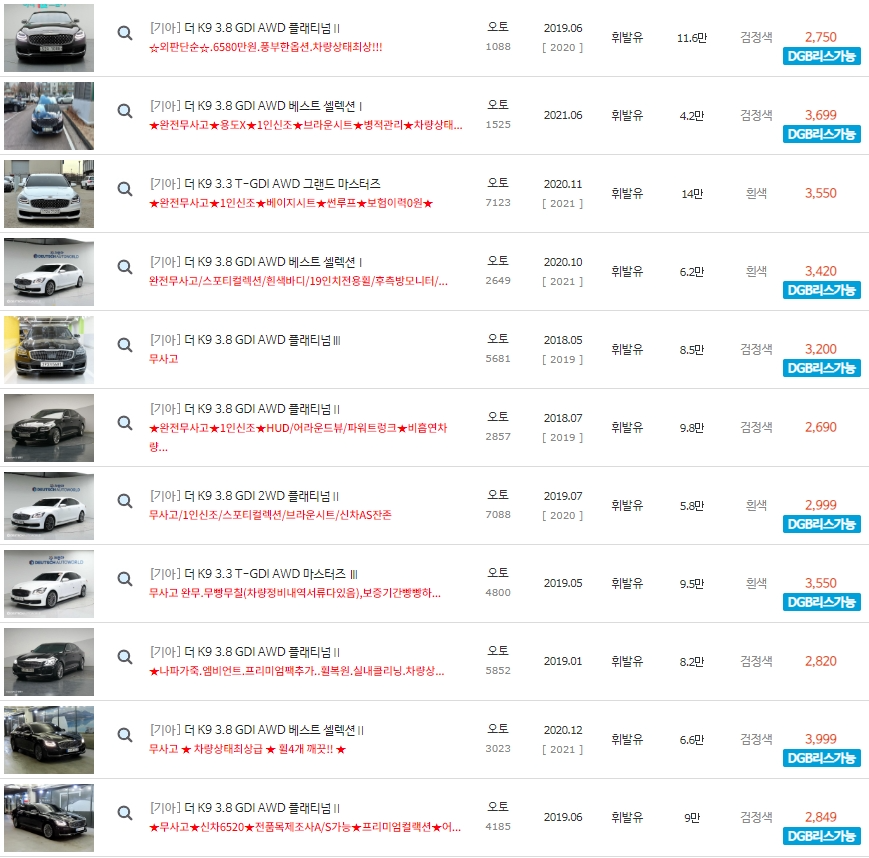Select thumbnail image of the 3,200 black 플래티넘 III
The width and height of the screenshot is (869, 858).
pyautogui.click(x=49, y=349)
